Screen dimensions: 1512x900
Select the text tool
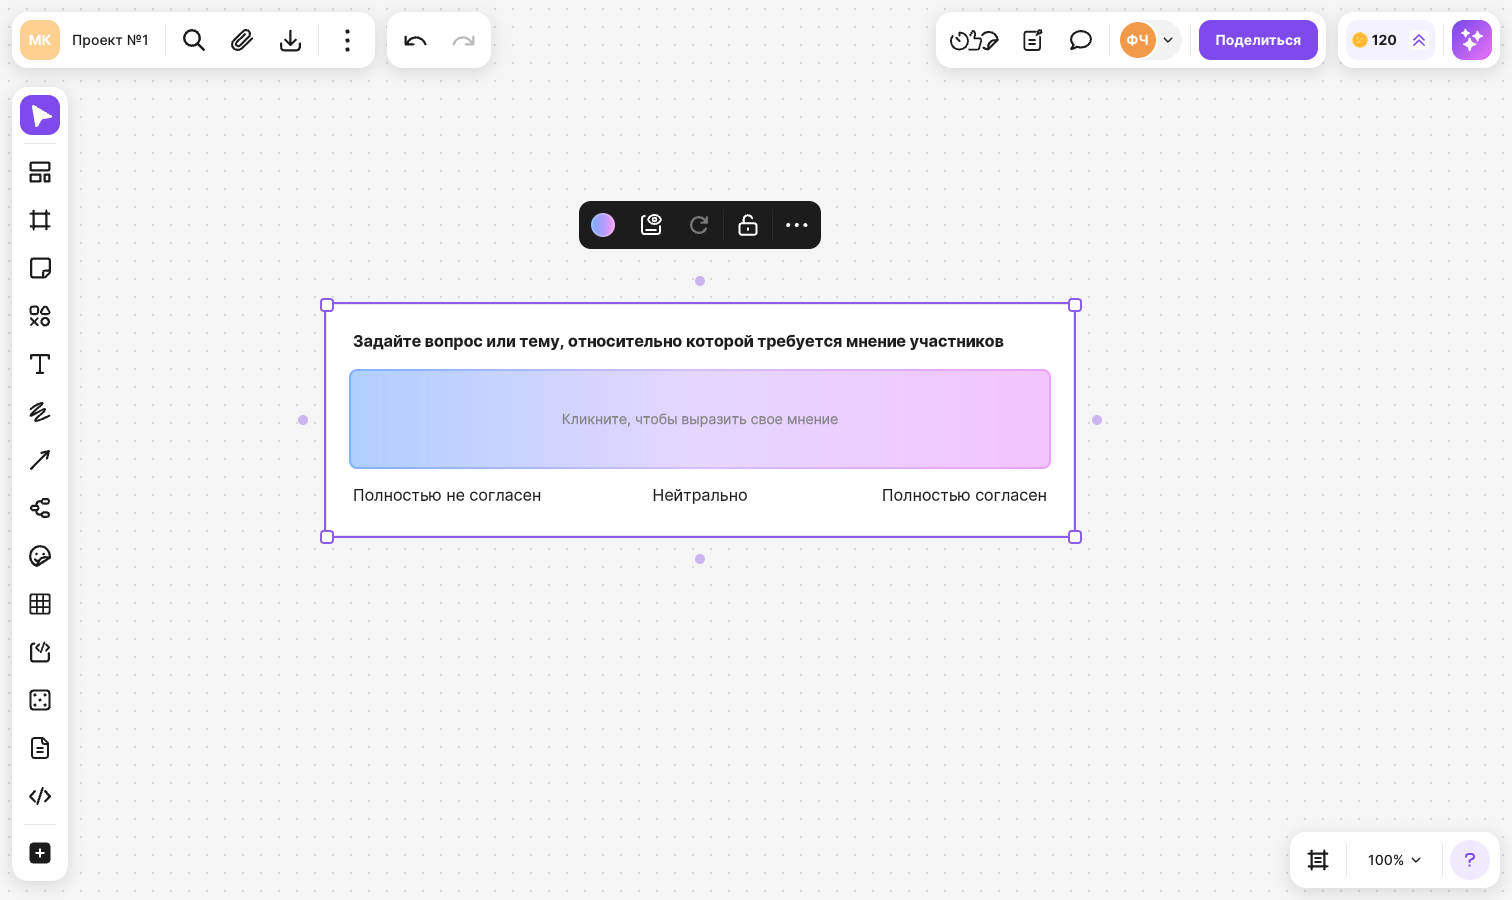(x=40, y=364)
